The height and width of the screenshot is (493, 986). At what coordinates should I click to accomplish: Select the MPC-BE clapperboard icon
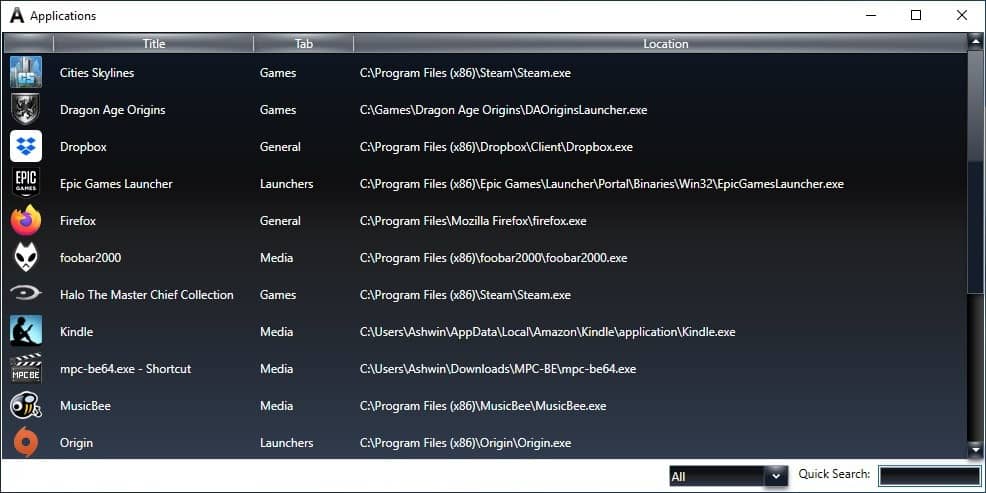point(26,368)
